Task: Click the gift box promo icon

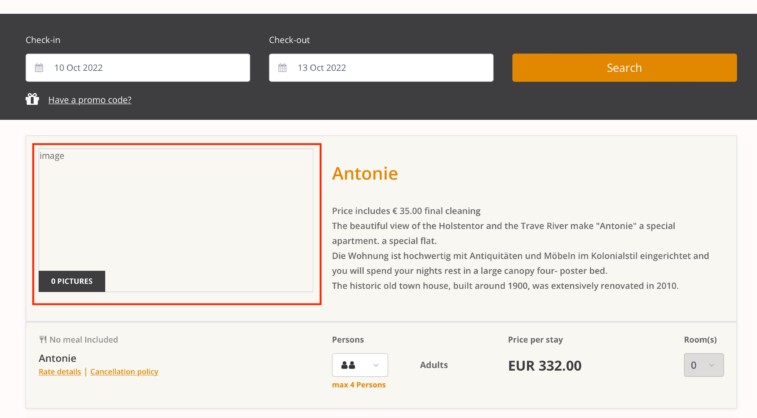Action: 32,99
